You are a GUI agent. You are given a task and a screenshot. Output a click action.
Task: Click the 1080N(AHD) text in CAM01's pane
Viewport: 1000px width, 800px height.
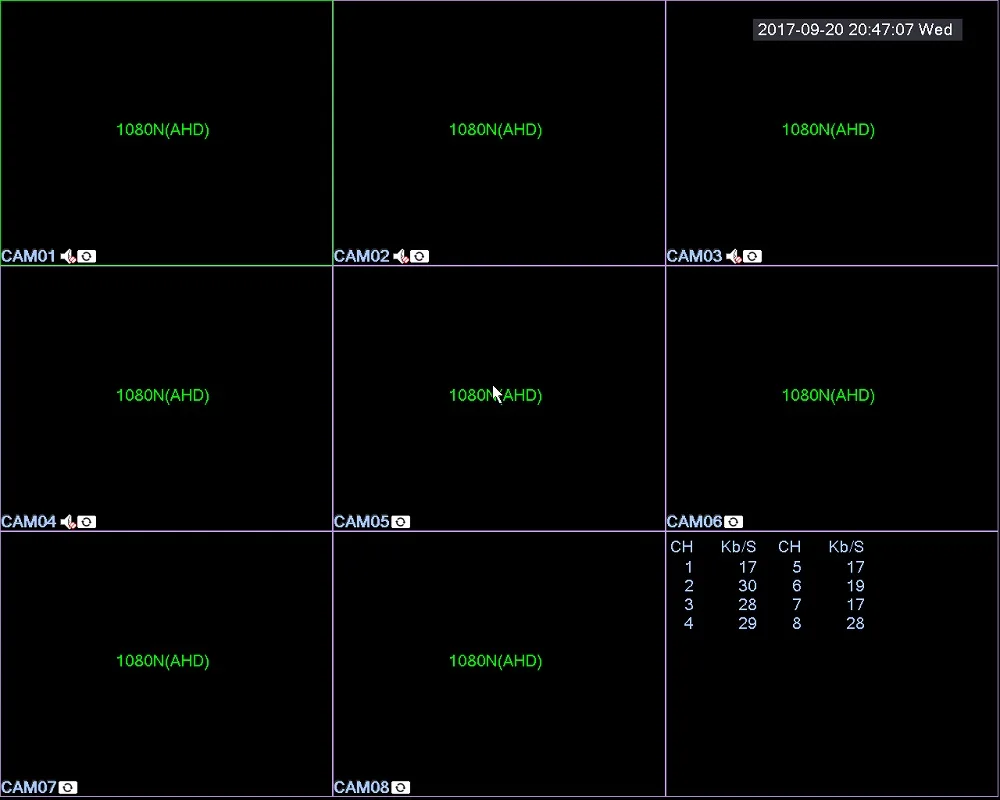coord(163,130)
